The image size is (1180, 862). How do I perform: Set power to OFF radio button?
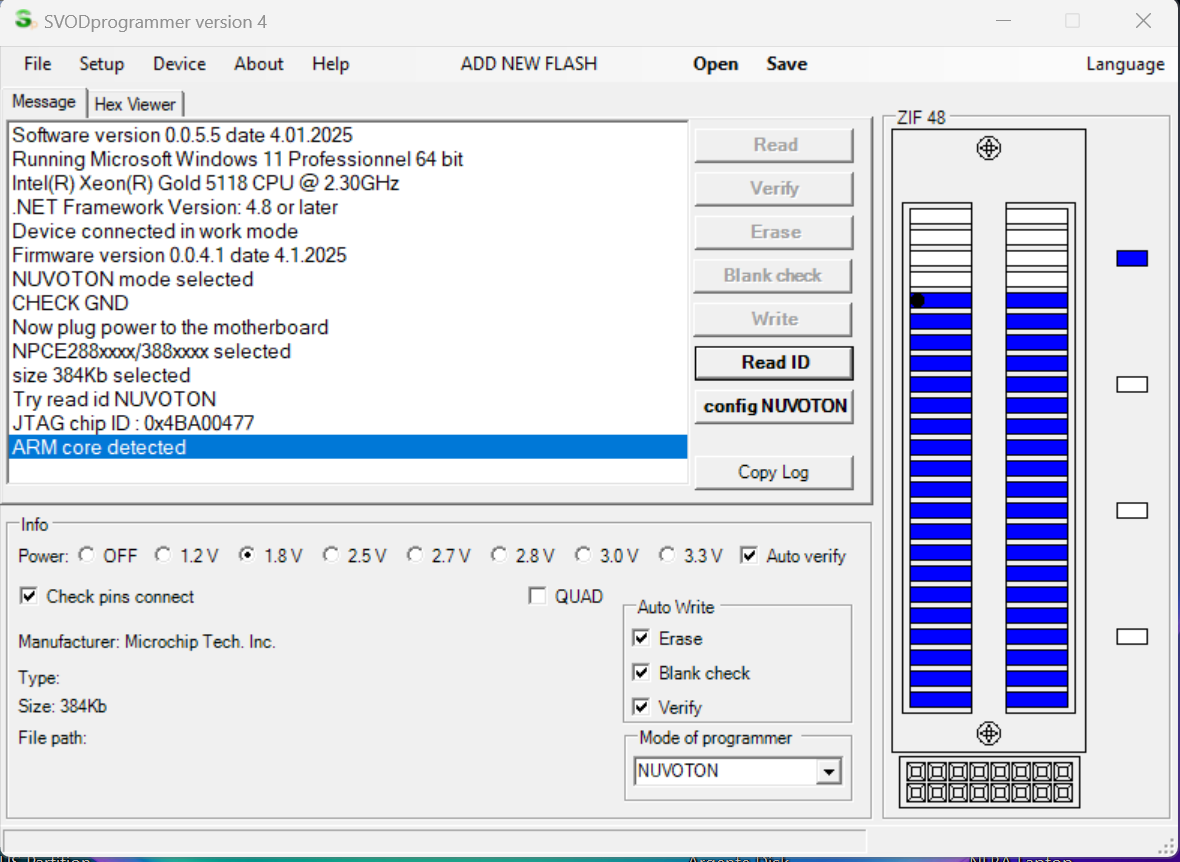coord(87,555)
